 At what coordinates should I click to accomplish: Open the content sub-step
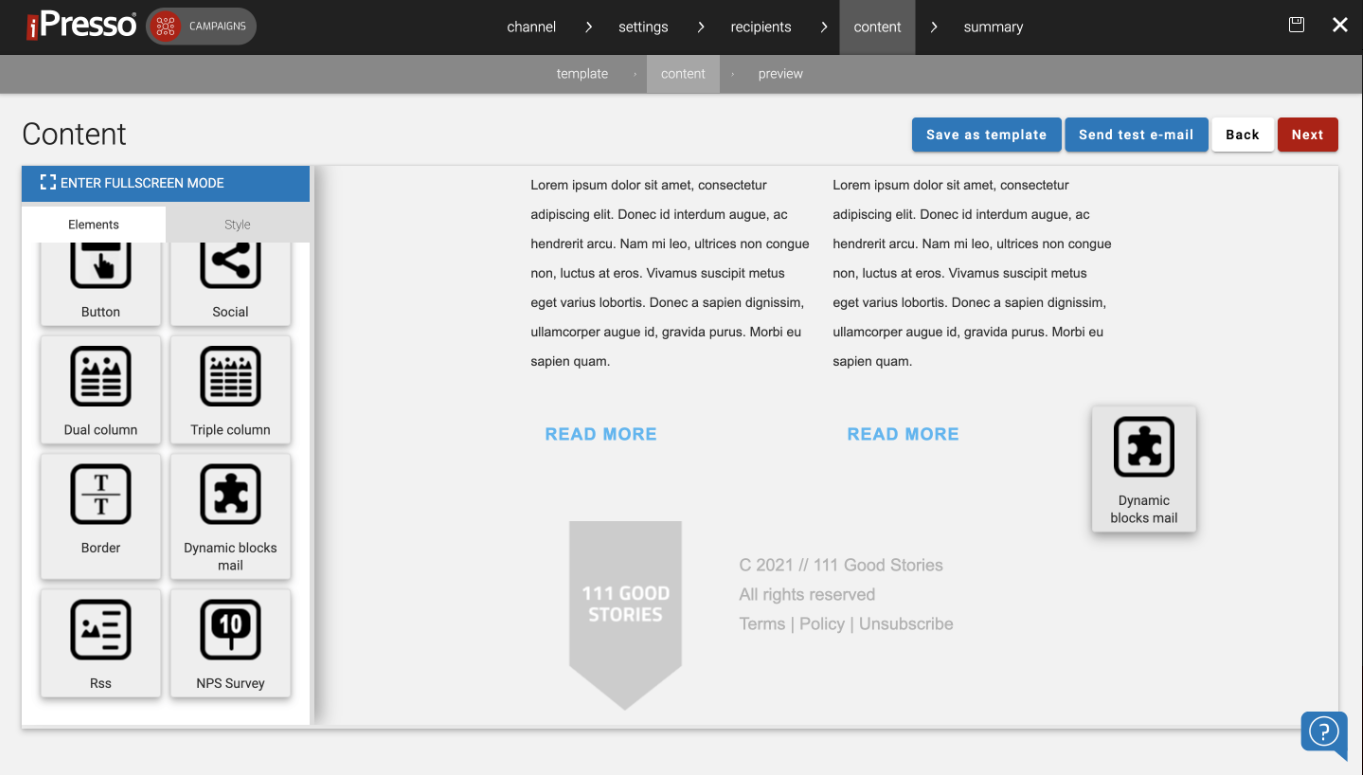tap(683, 74)
